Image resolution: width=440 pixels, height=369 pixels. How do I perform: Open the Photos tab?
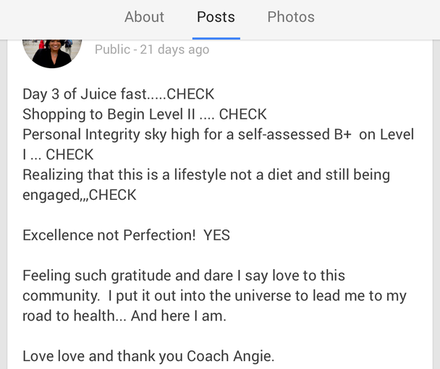[x=291, y=17]
